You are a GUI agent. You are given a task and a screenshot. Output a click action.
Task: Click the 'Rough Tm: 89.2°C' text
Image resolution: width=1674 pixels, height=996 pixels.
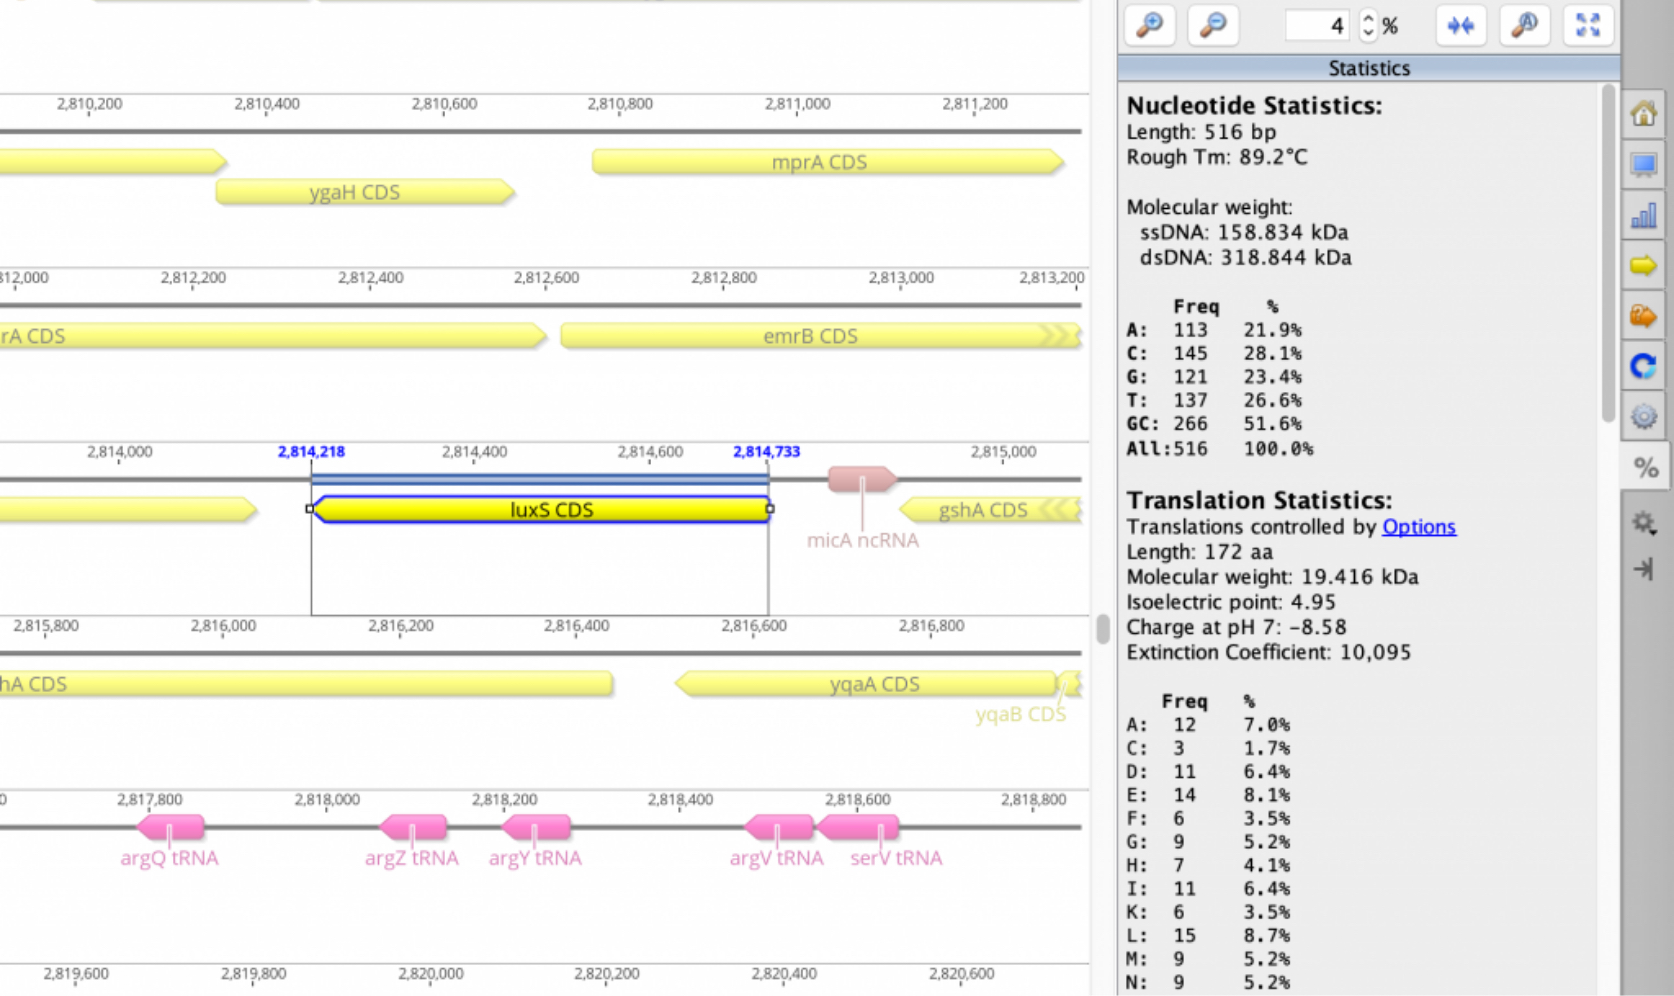[x=1217, y=157]
